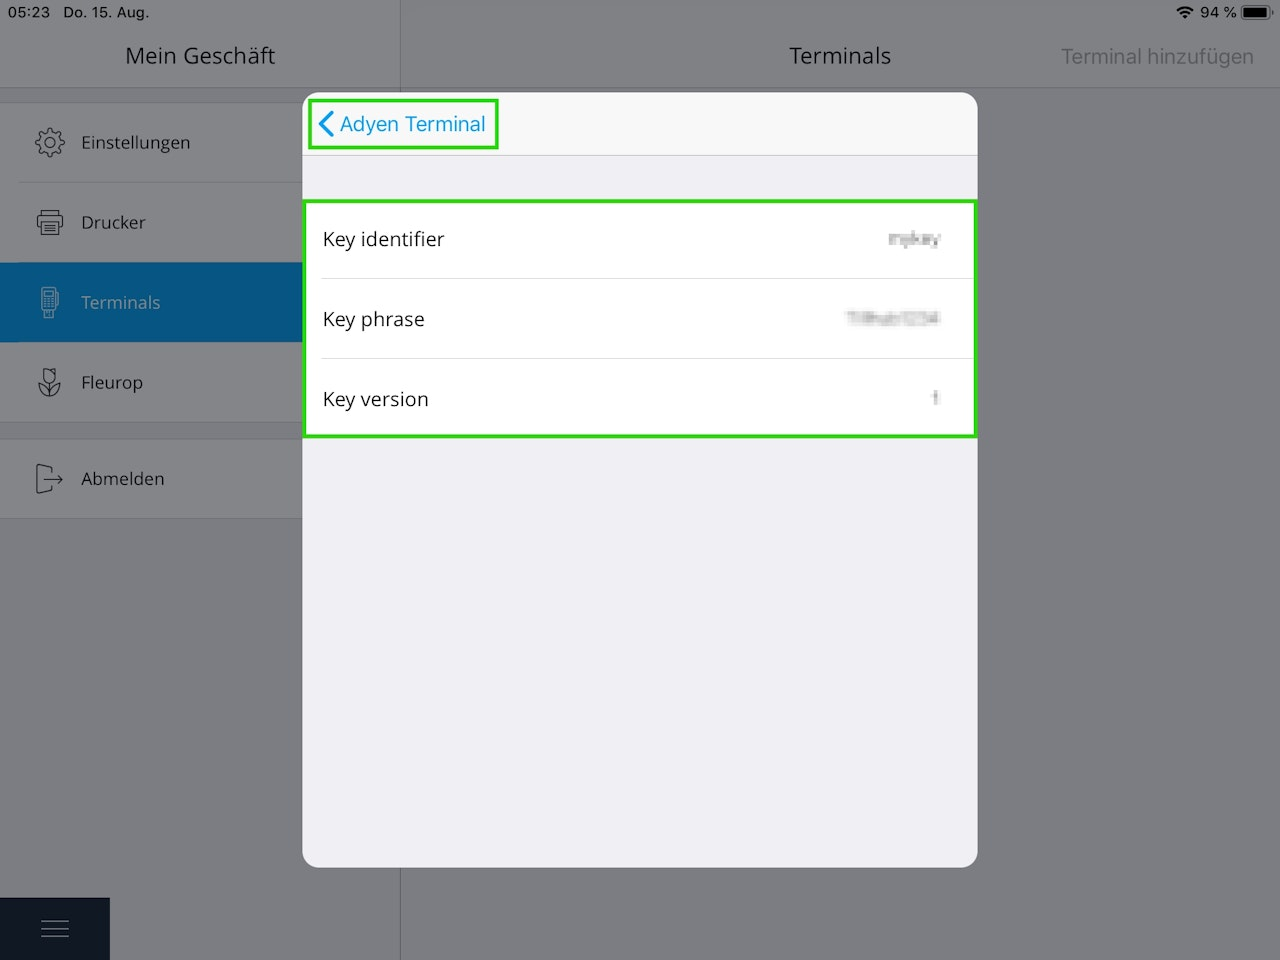
Task: Click the card terminal icon
Action: [x=49, y=302]
